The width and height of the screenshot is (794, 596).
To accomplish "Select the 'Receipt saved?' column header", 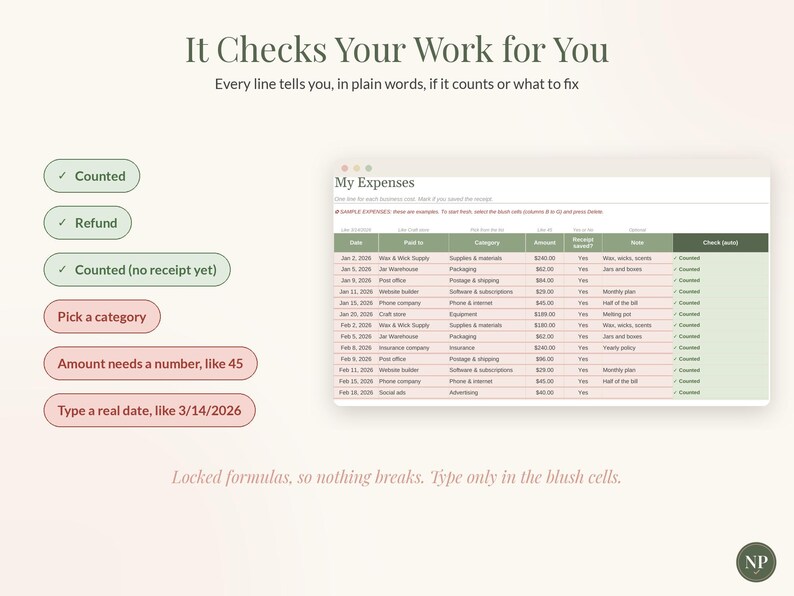I will (583, 243).
